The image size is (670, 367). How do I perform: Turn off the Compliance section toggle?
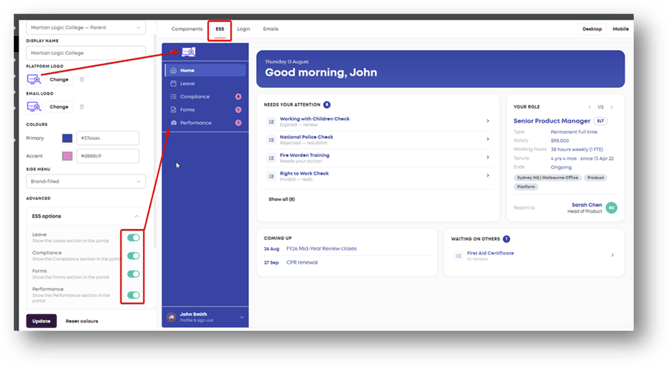point(133,256)
